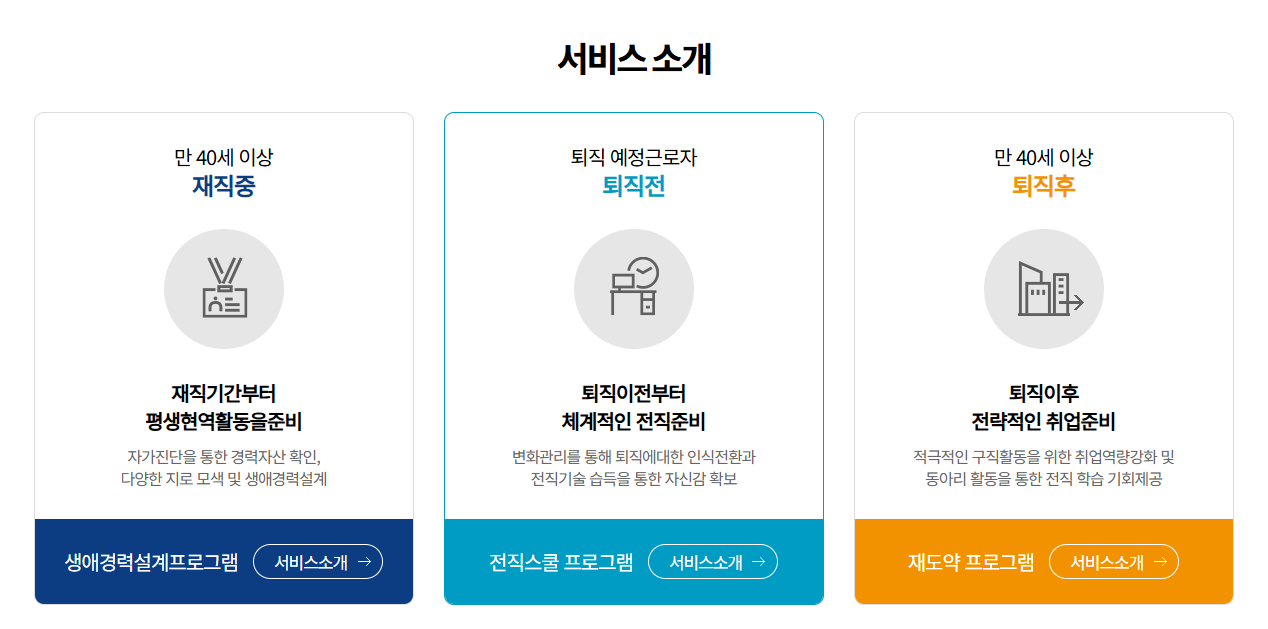
Task: Open 서비스소개 for 전직스쿨 프로그램
Action: click(712, 562)
